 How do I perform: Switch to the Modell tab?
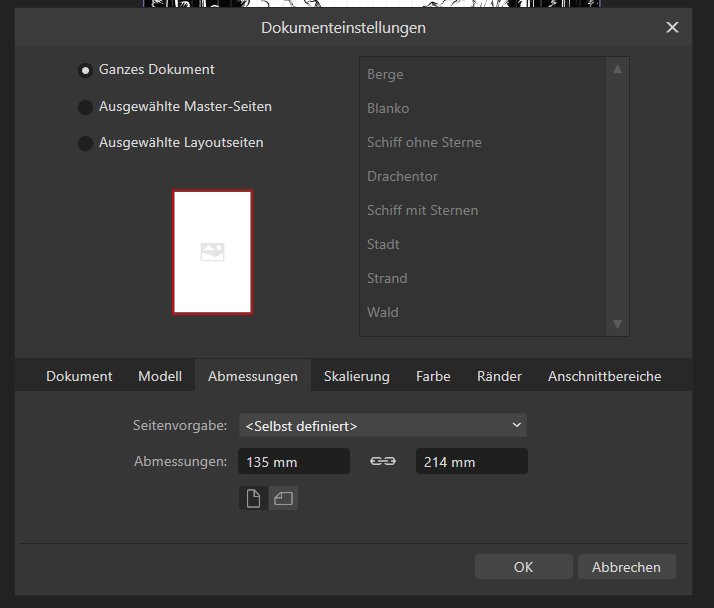coord(160,376)
